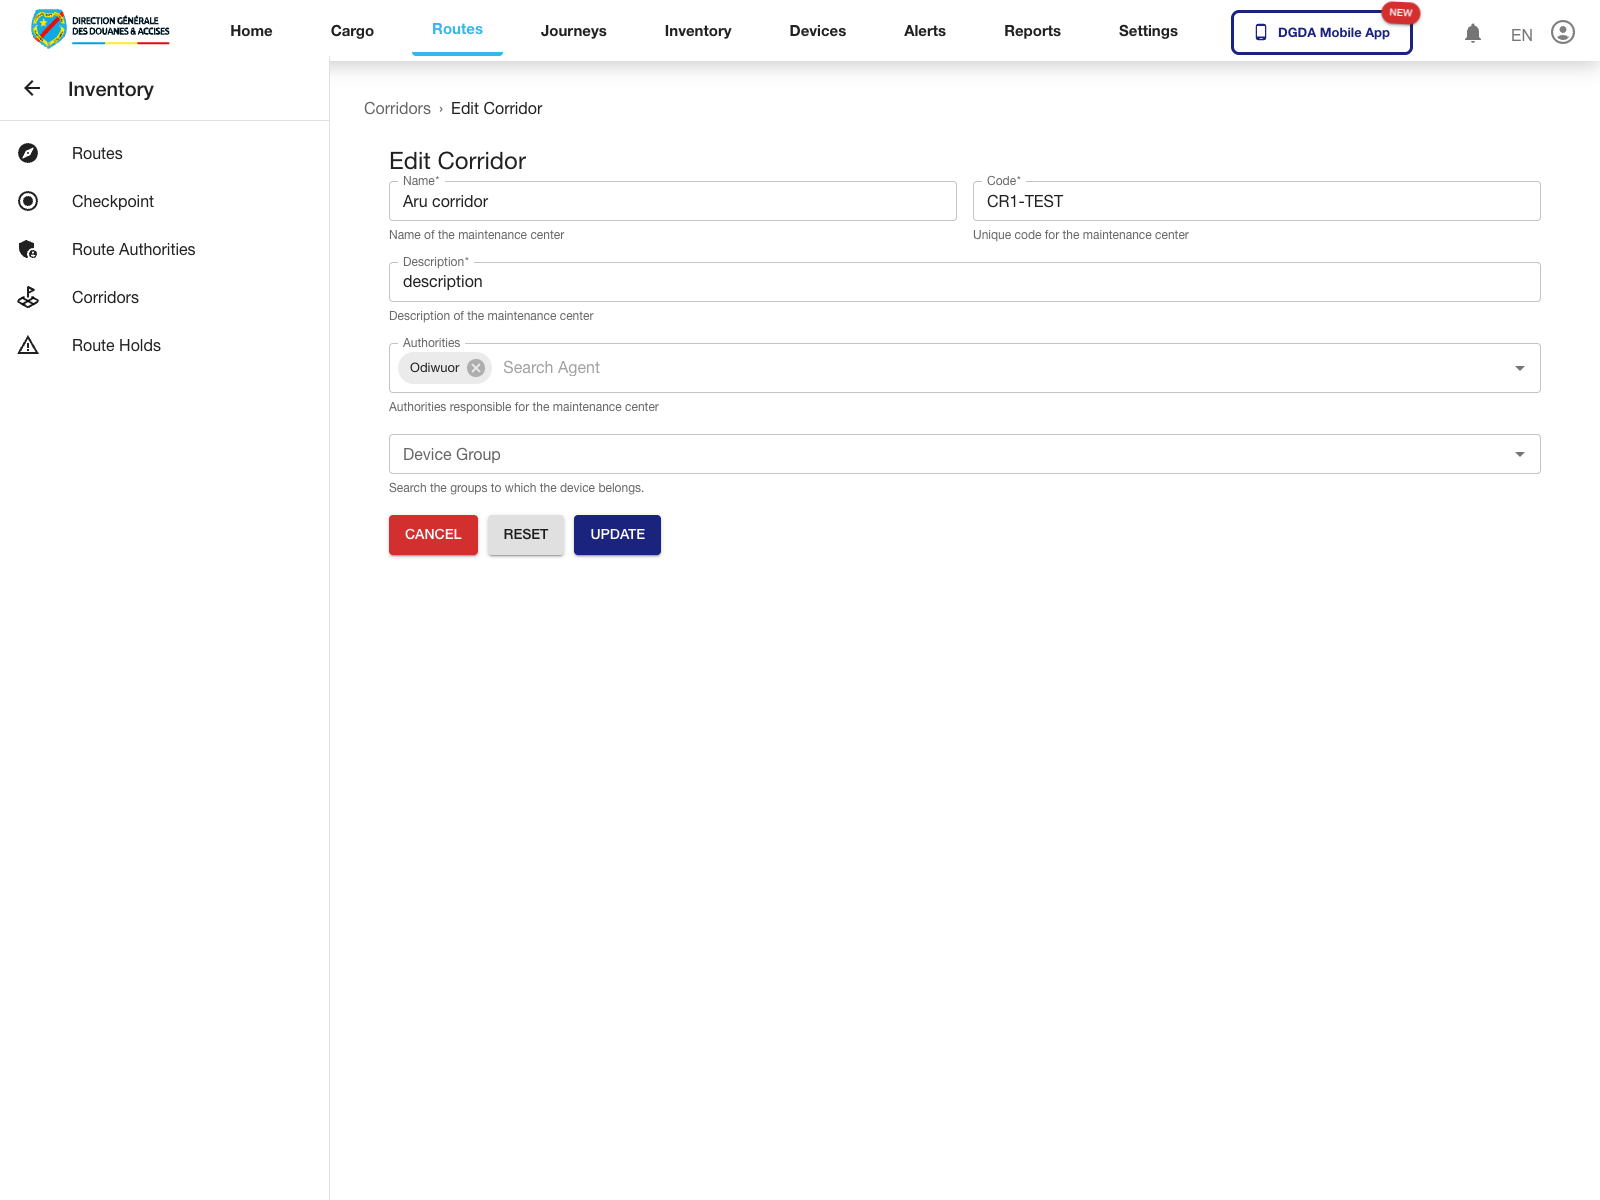
Task: Remove the Odiwuor authority chip
Action: [476, 368]
